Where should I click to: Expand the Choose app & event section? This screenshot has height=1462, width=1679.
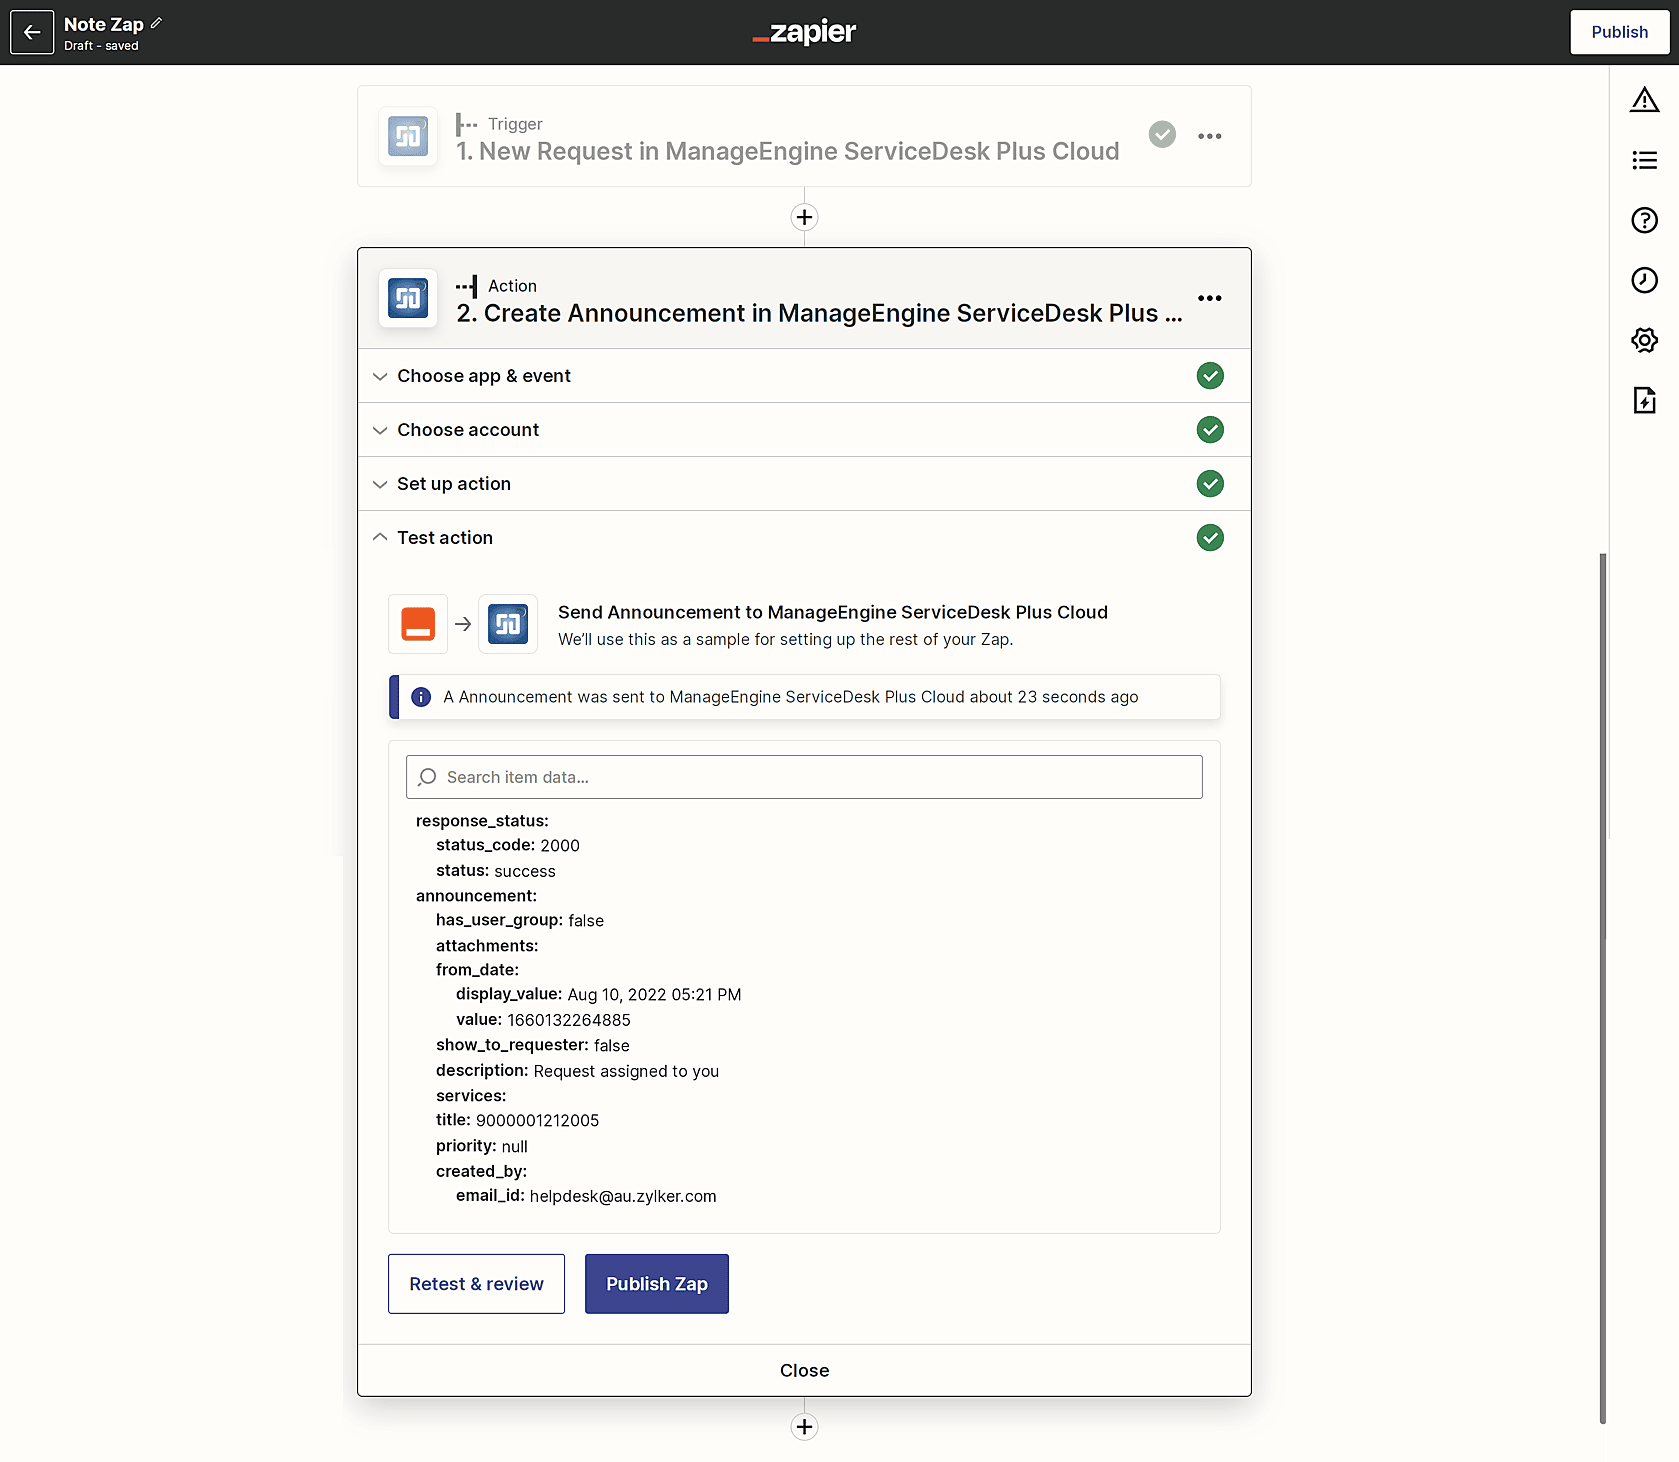coord(804,376)
